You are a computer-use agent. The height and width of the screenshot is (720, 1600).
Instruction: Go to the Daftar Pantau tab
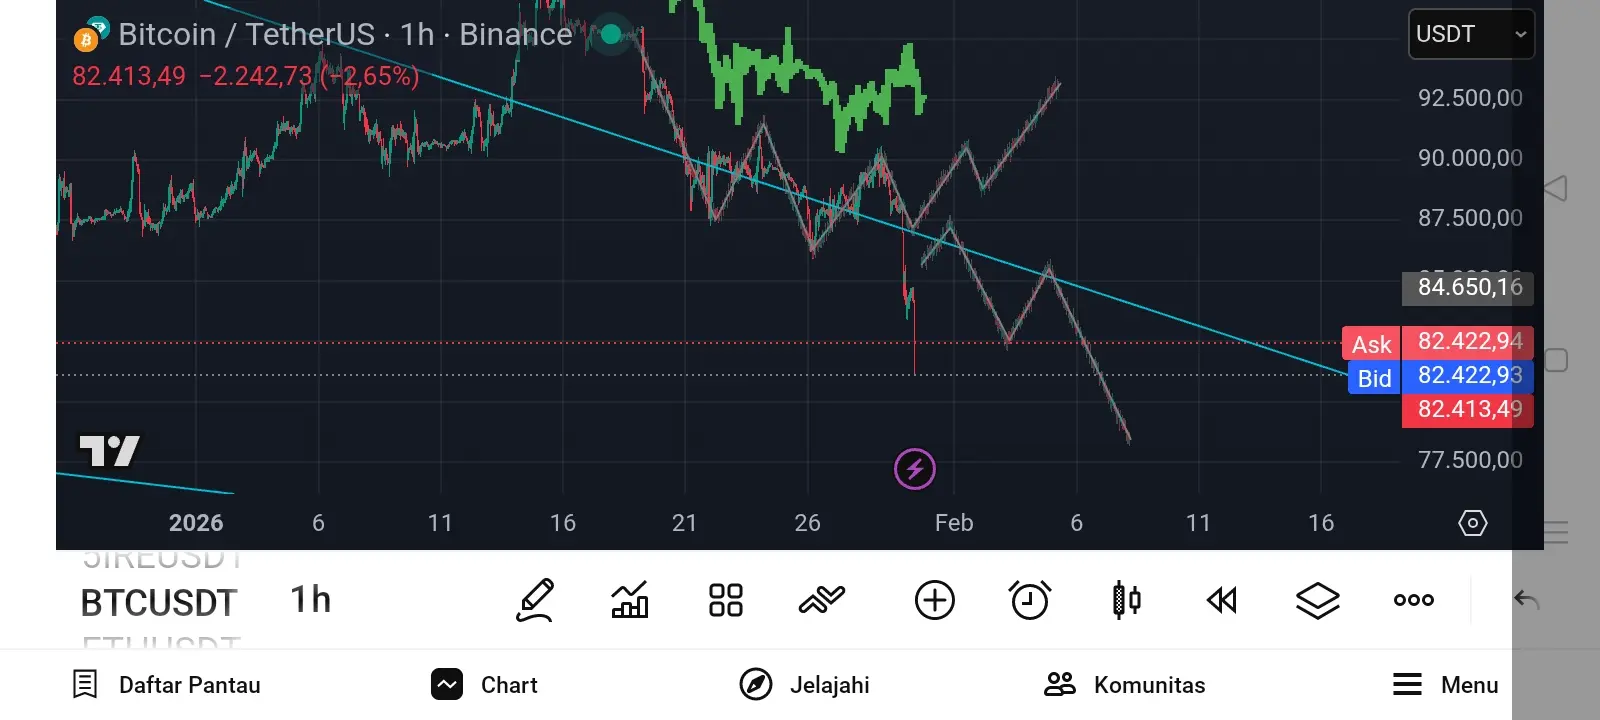point(167,685)
